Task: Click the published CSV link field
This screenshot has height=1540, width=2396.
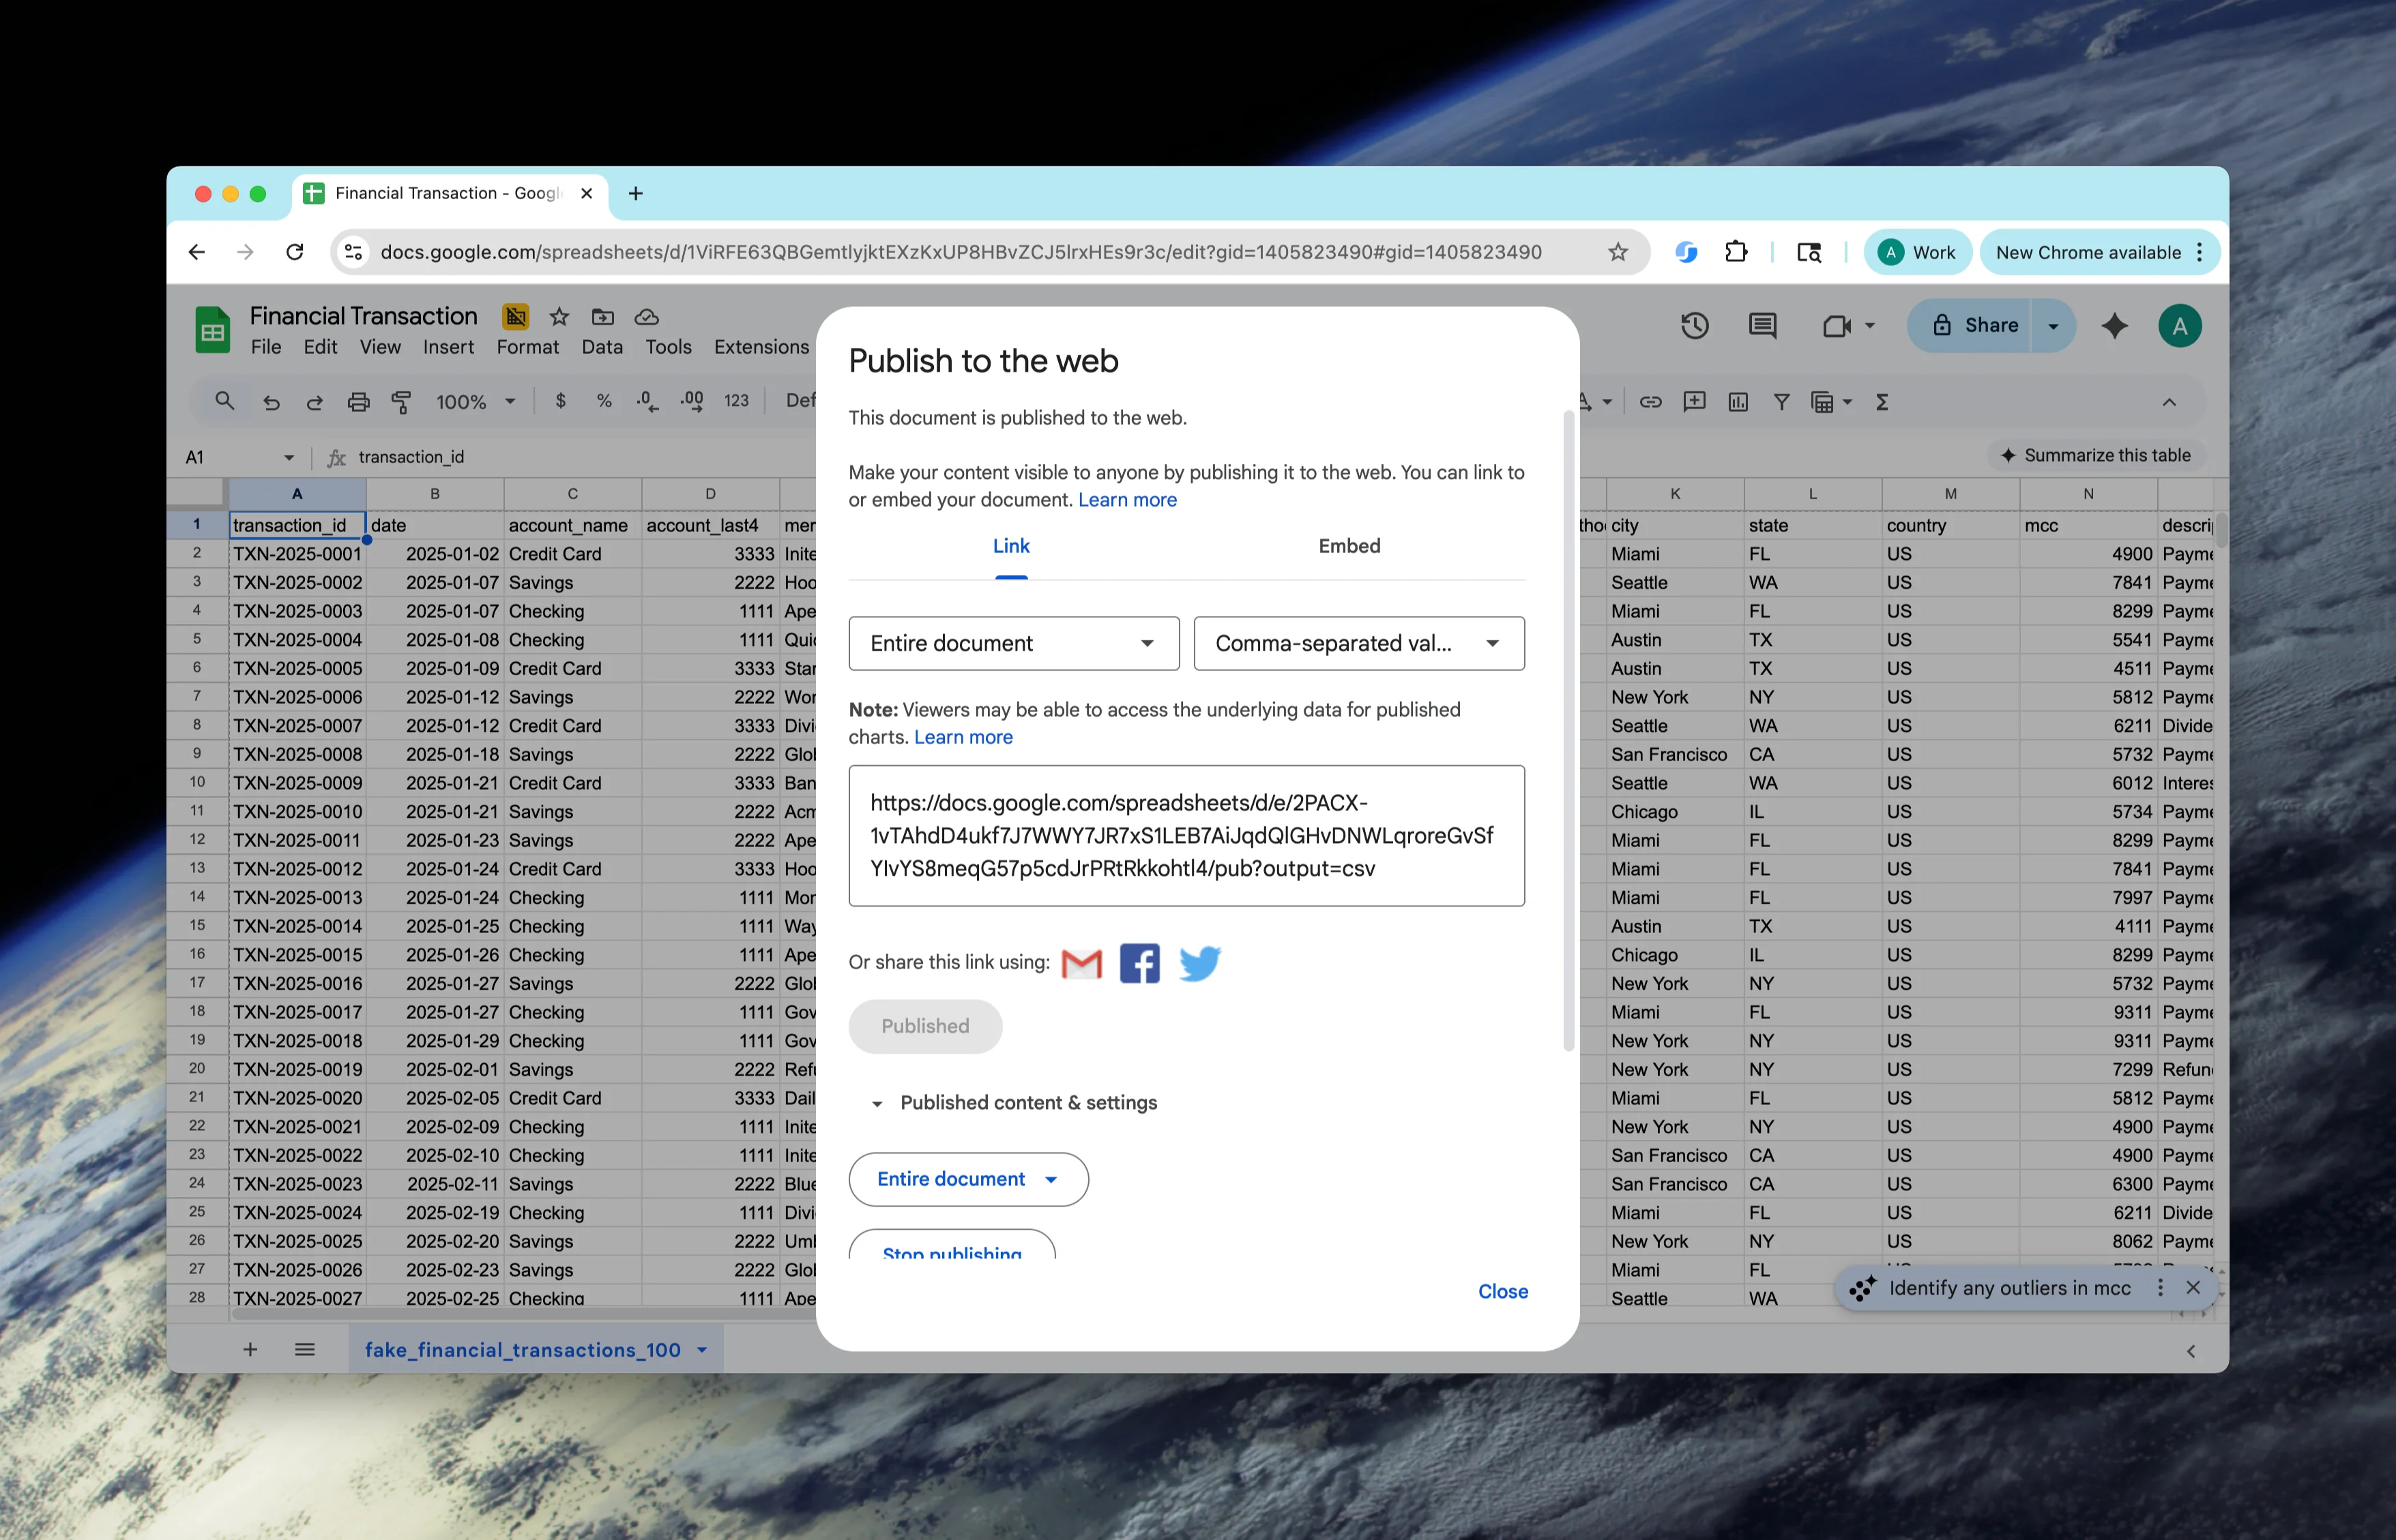Action: click(1186, 835)
